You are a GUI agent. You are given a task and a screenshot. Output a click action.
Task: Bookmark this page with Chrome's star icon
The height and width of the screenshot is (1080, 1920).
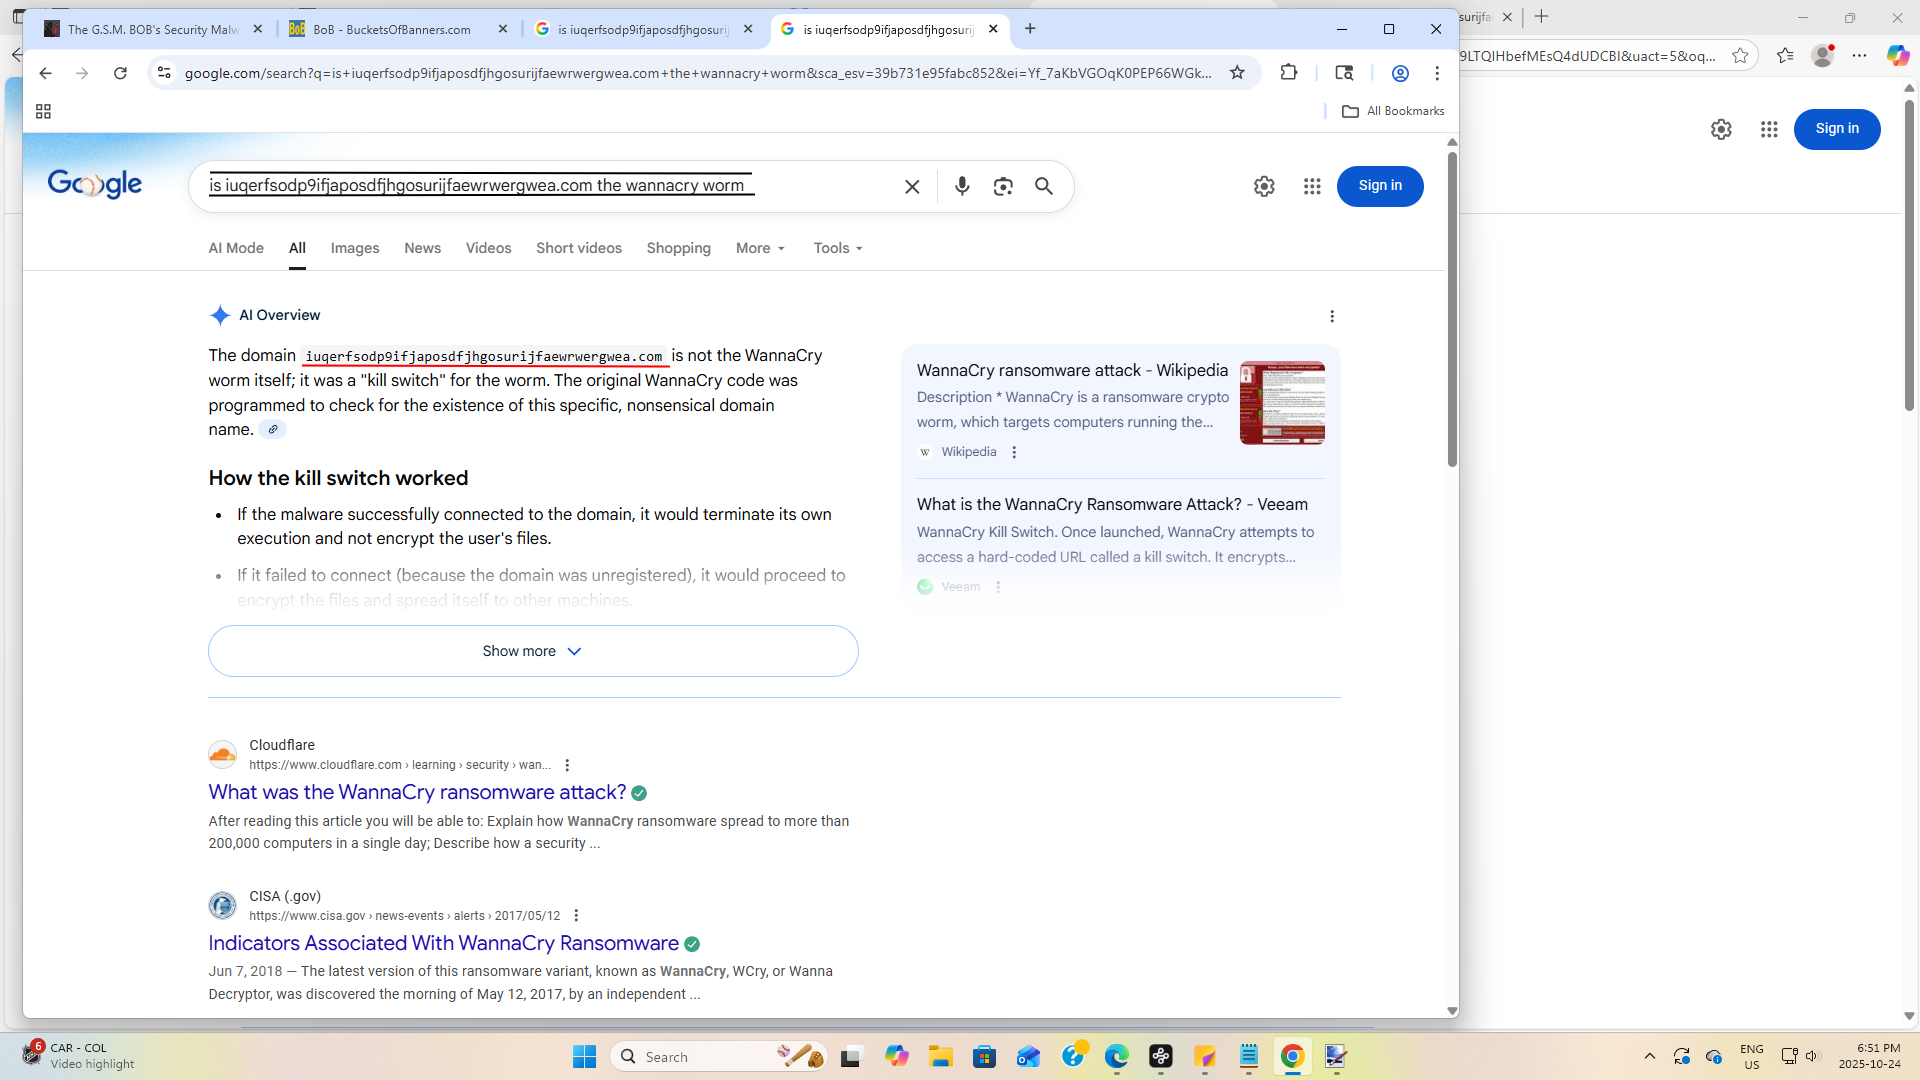tap(1237, 73)
